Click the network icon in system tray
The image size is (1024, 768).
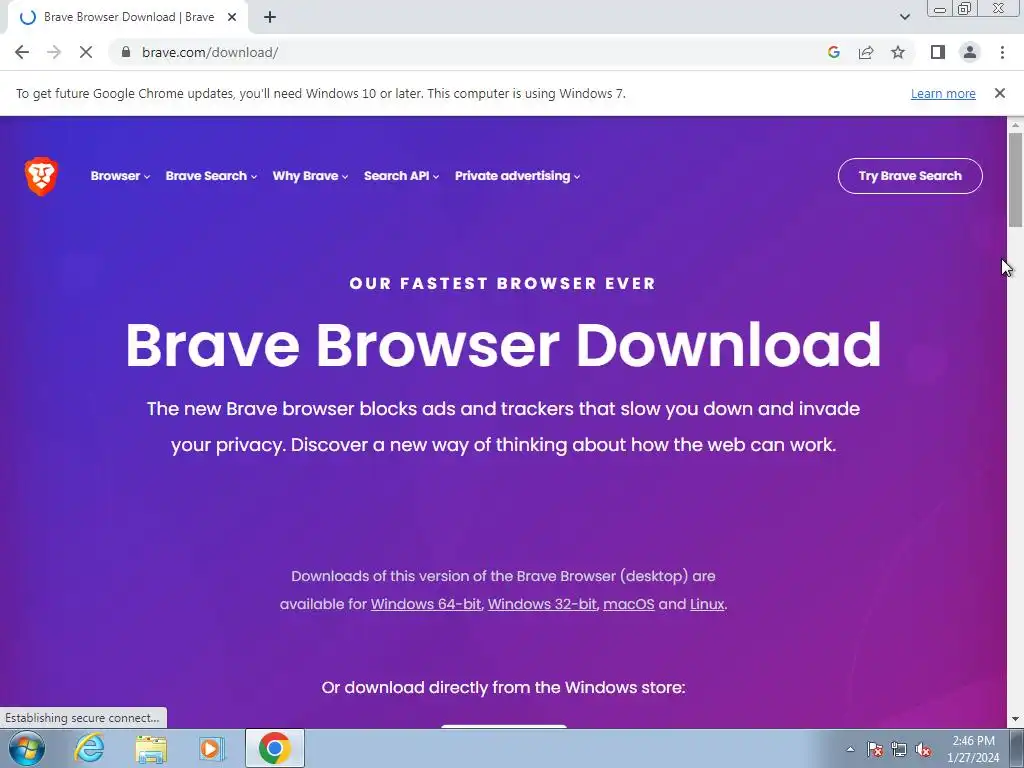pos(899,749)
